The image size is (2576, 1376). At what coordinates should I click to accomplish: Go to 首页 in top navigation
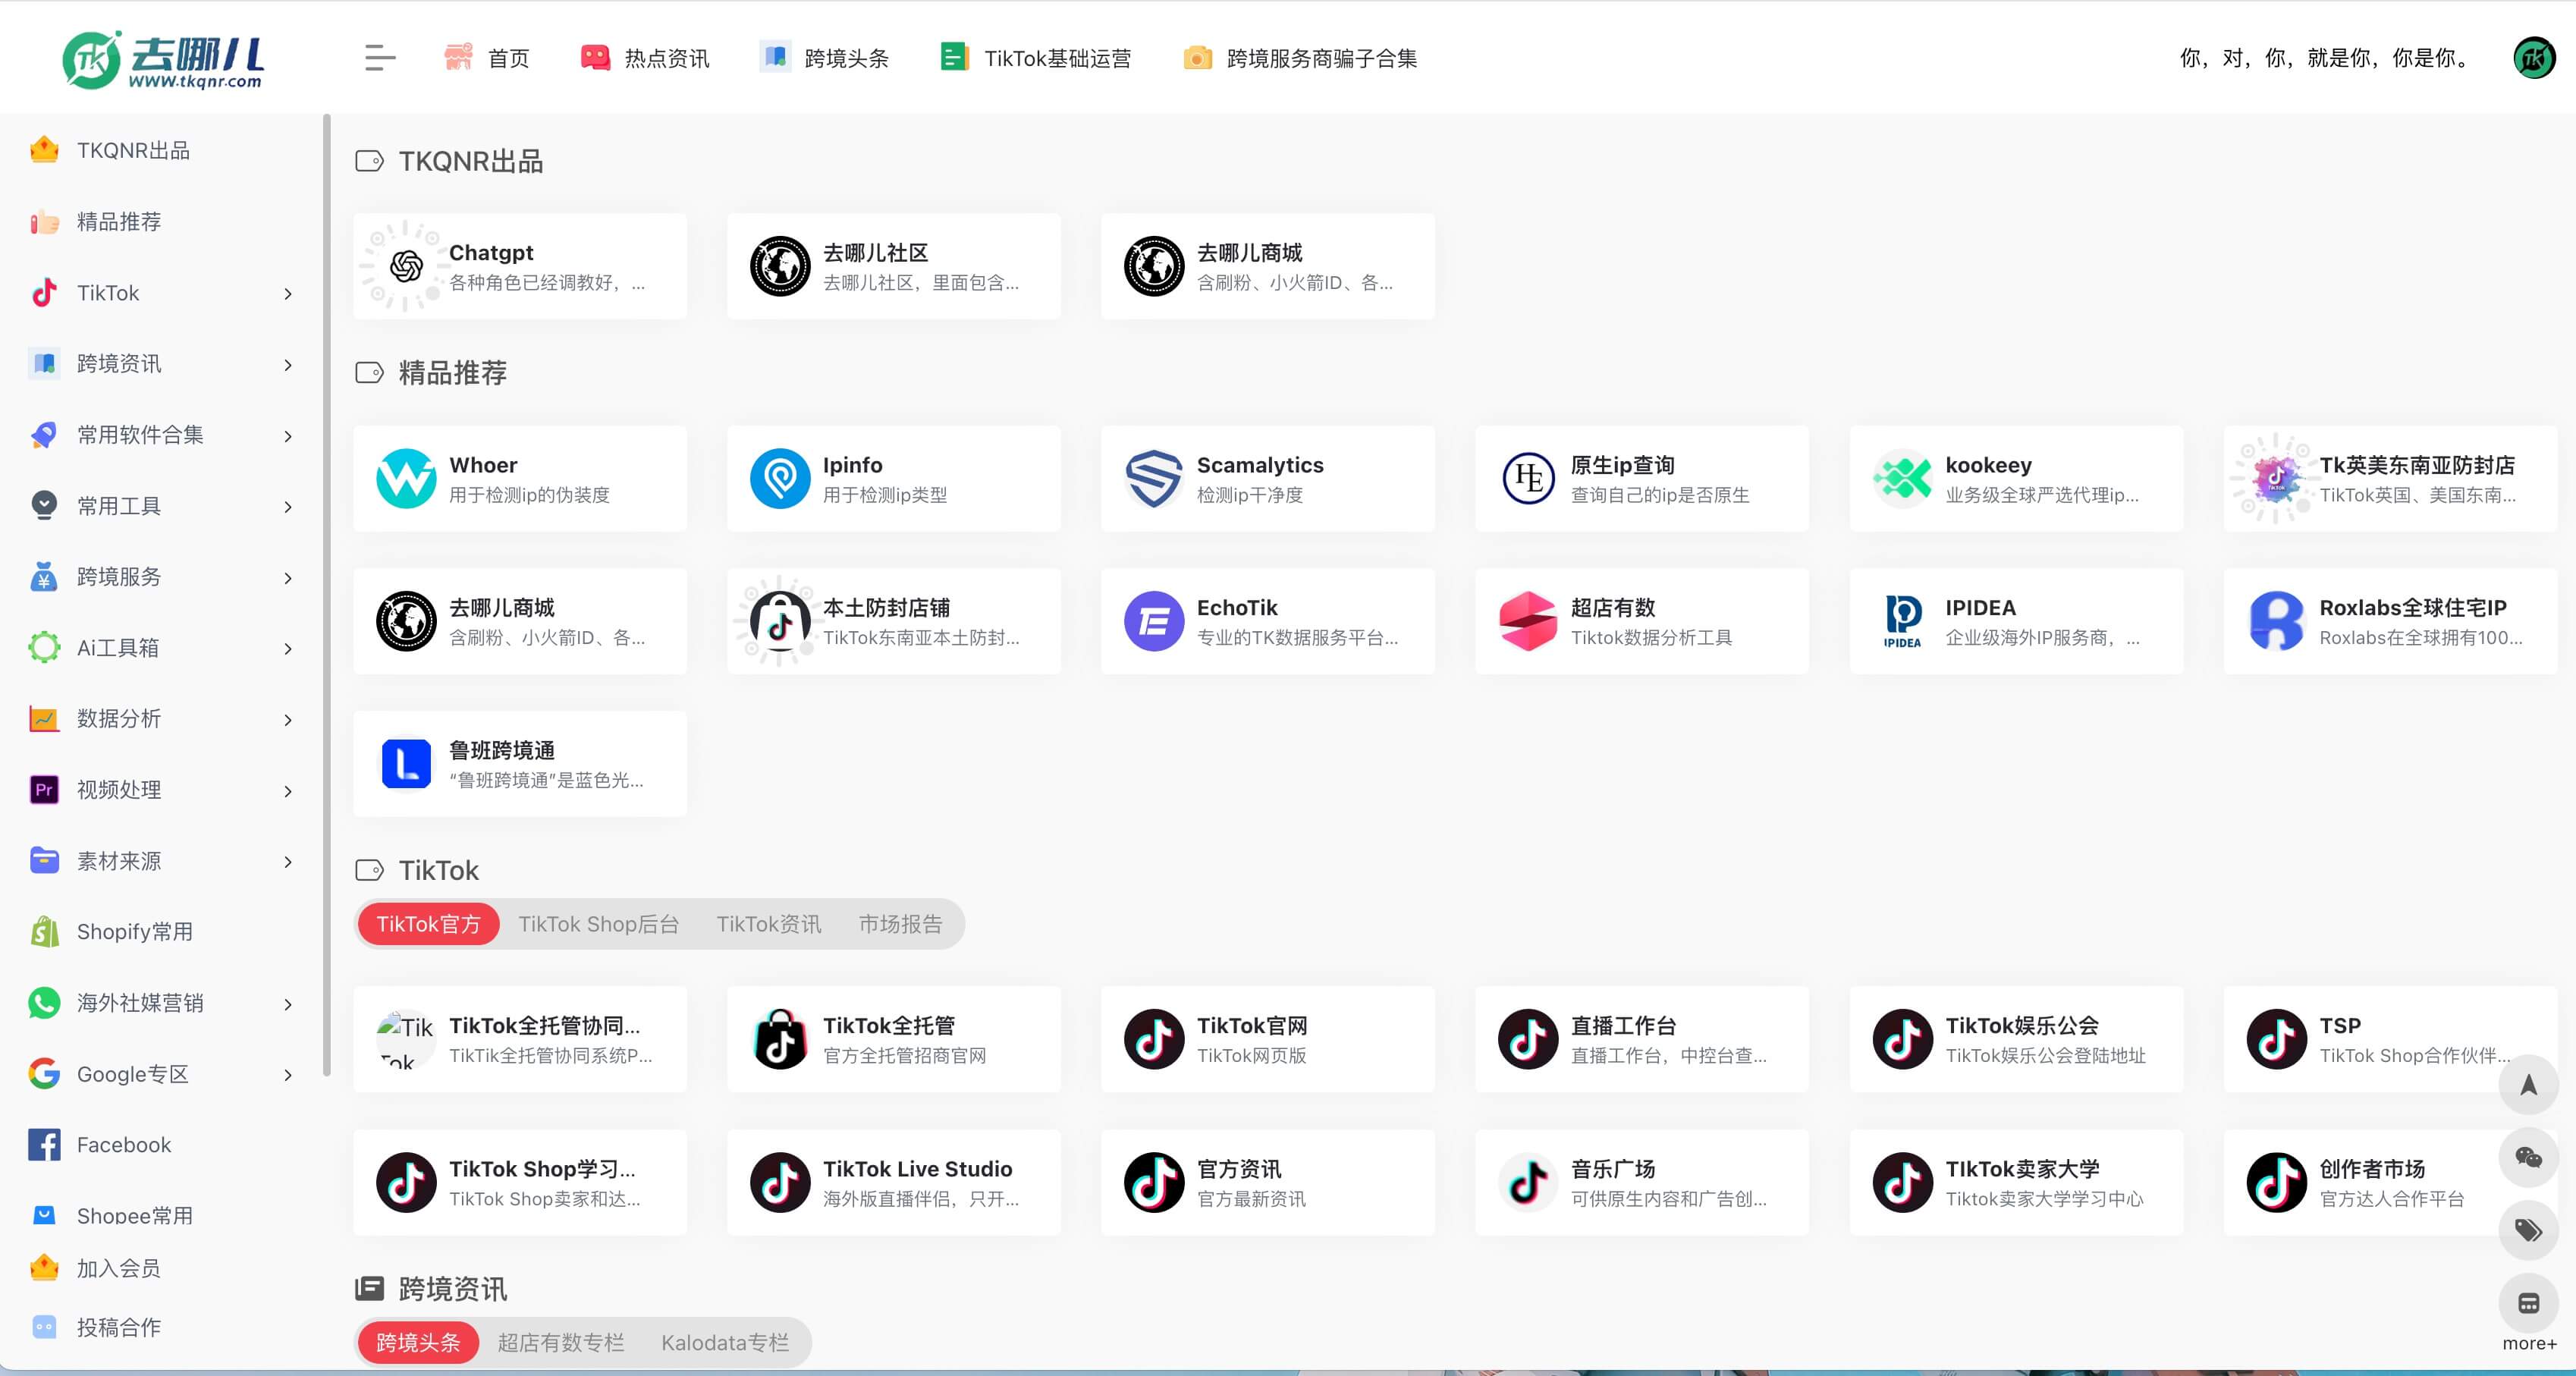click(x=486, y=58)
